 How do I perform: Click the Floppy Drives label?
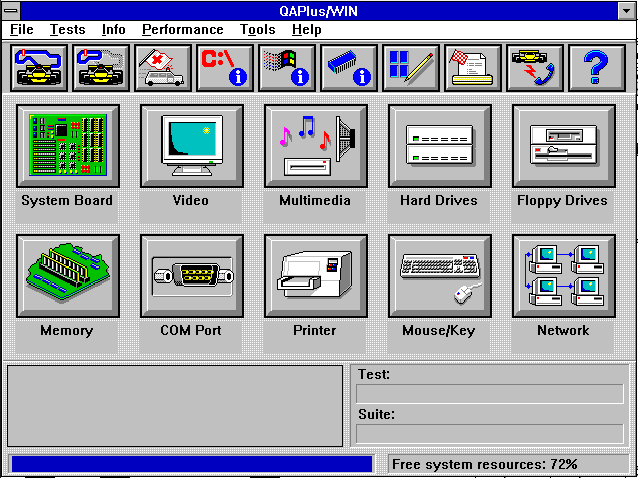coord(563,201)
